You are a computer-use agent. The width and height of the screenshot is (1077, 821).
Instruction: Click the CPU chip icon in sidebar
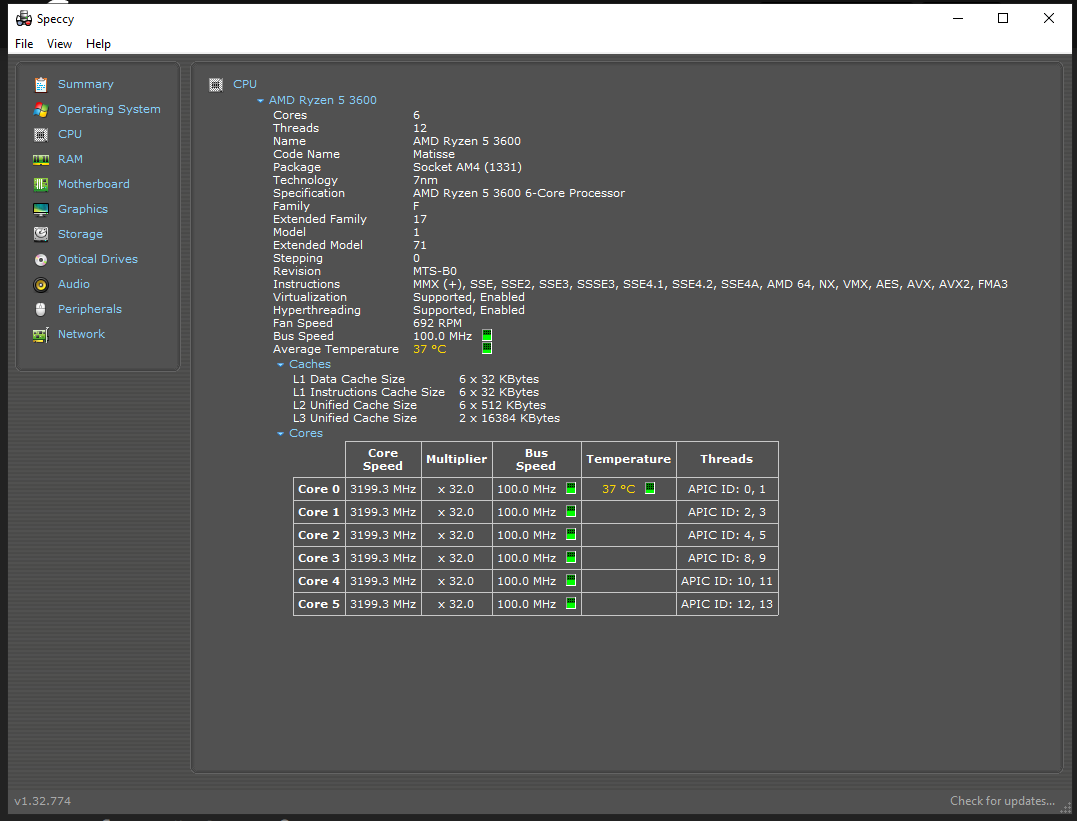pos(41,135)
